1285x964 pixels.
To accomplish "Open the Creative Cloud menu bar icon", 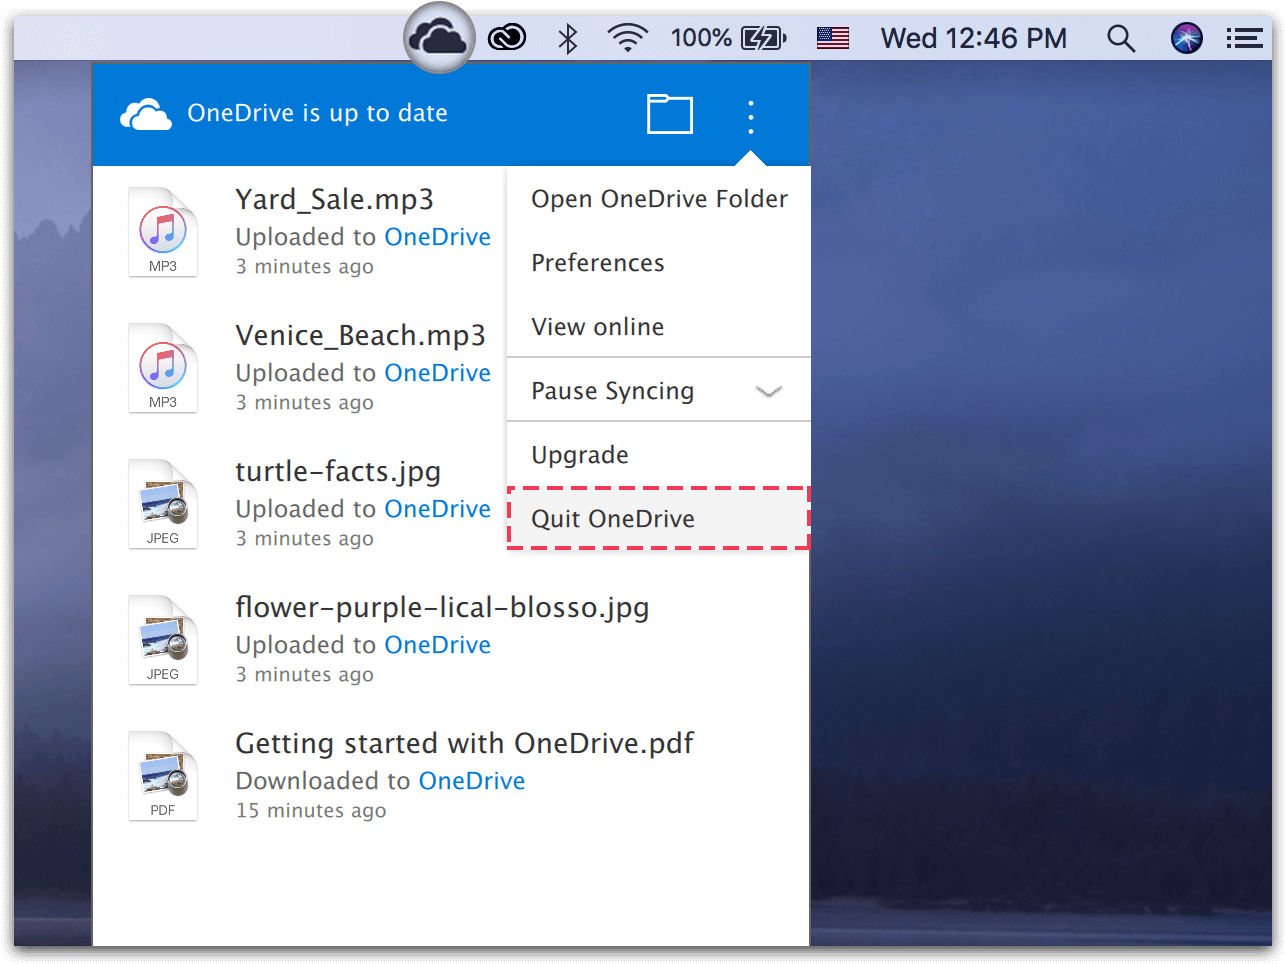I will (x=507, y=38).
